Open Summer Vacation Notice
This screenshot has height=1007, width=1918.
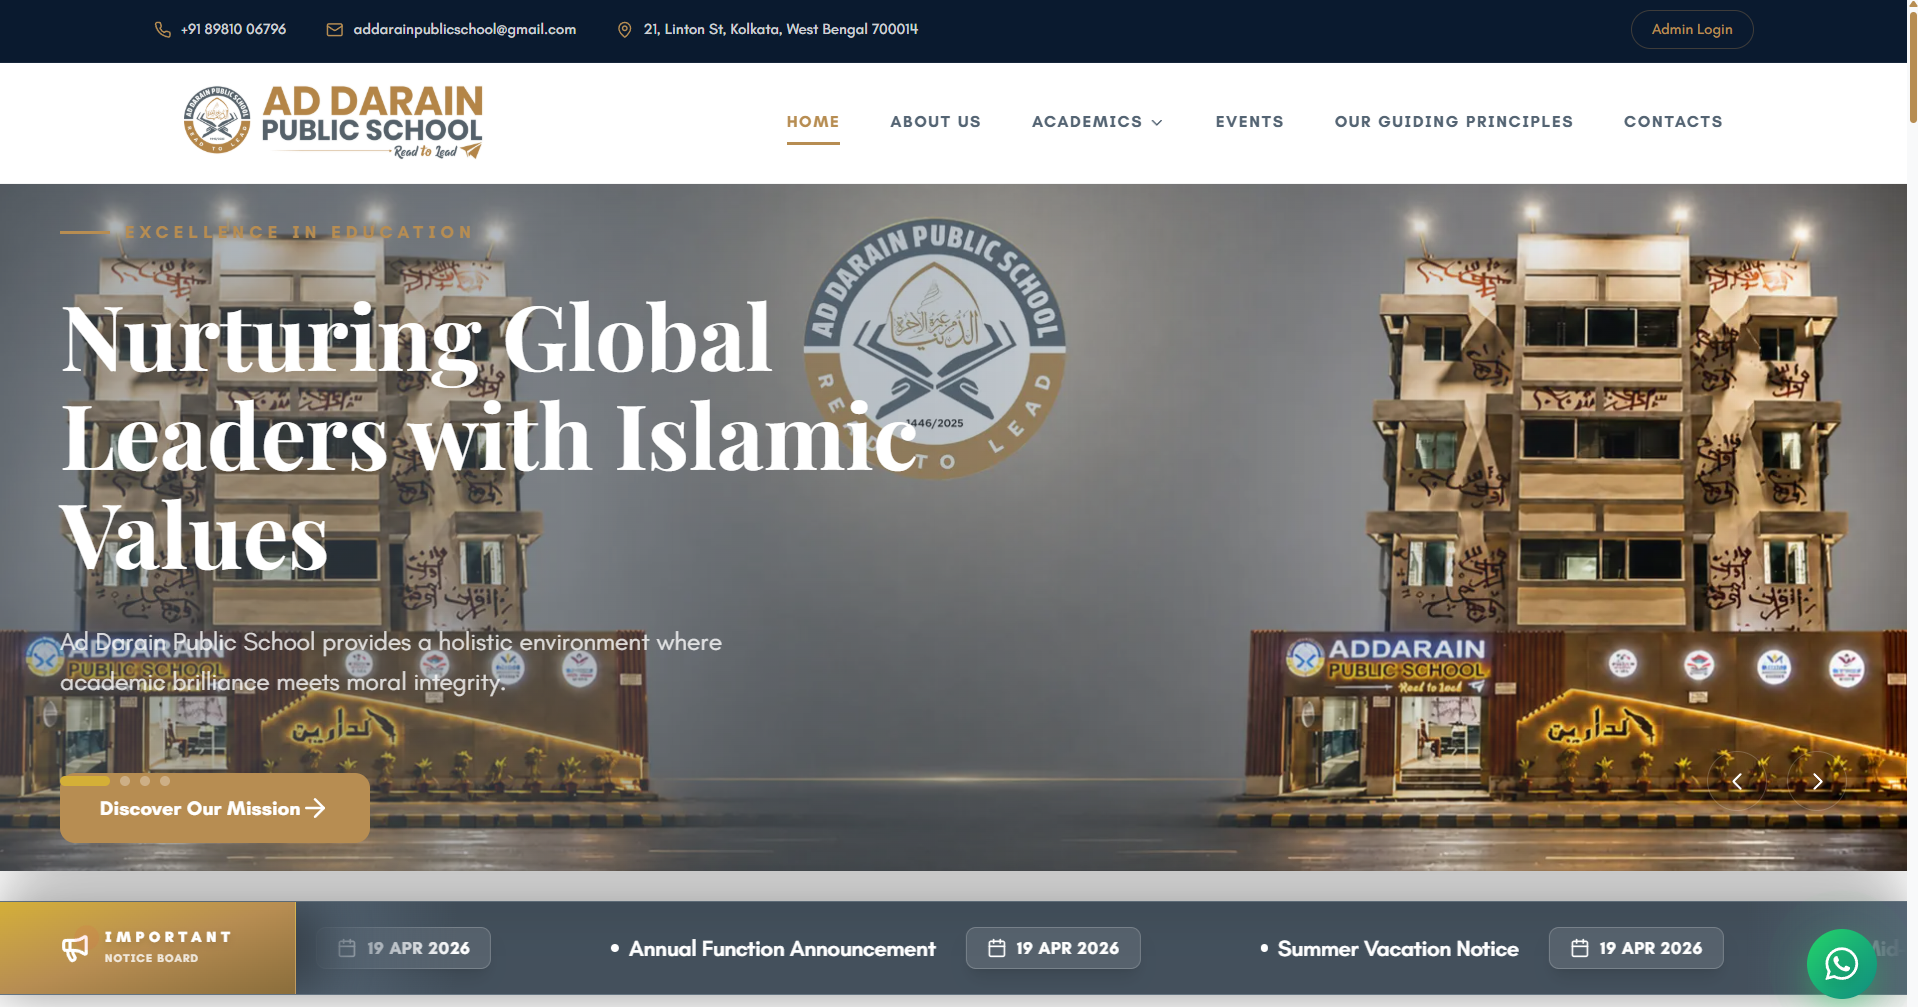click(x=1398, y=949)
